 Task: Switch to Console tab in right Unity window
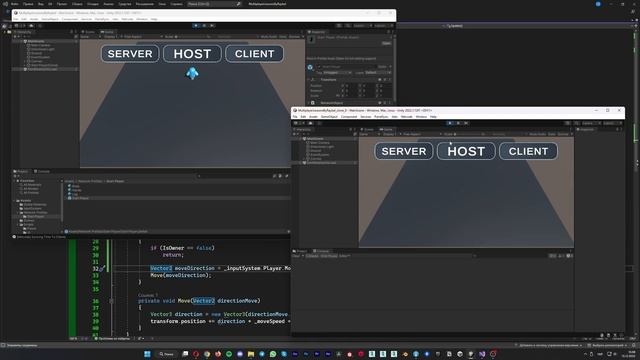[x=321, y=251]
